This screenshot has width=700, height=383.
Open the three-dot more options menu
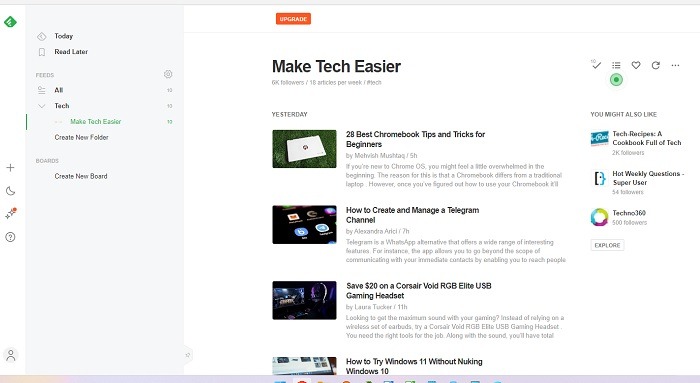(675, 66)
